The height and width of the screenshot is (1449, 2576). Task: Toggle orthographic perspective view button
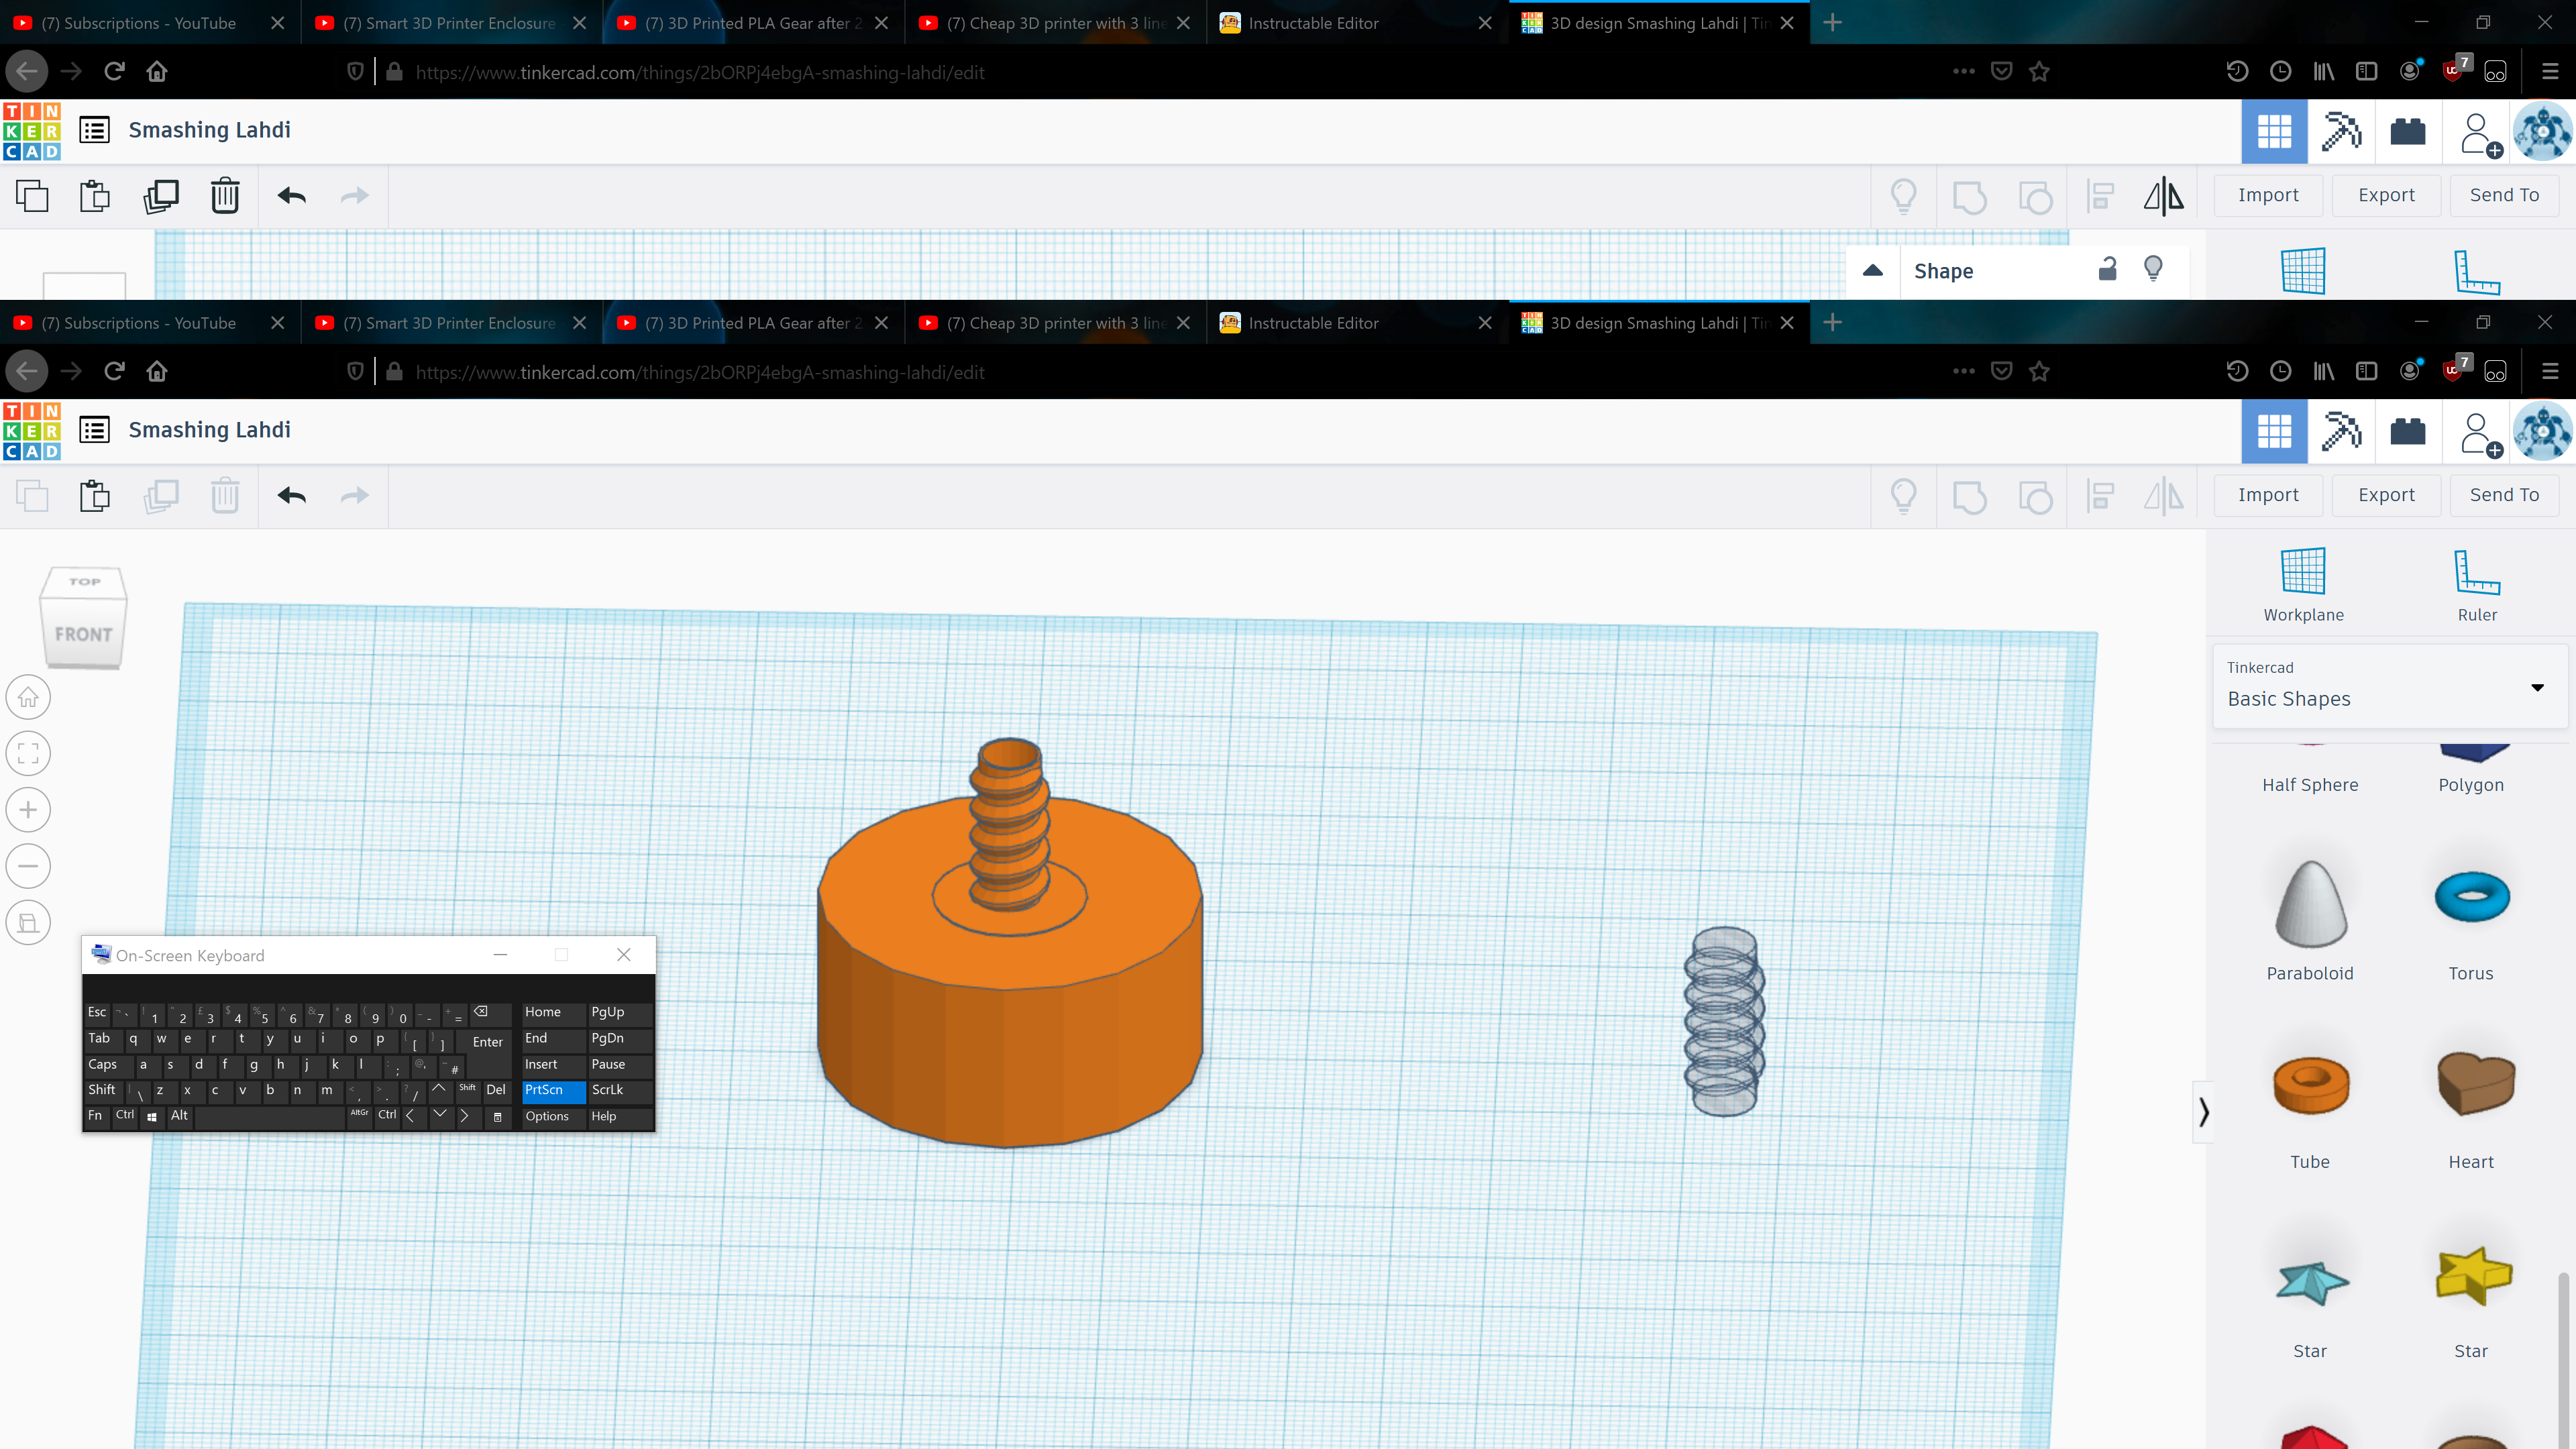tap(28, 923)
